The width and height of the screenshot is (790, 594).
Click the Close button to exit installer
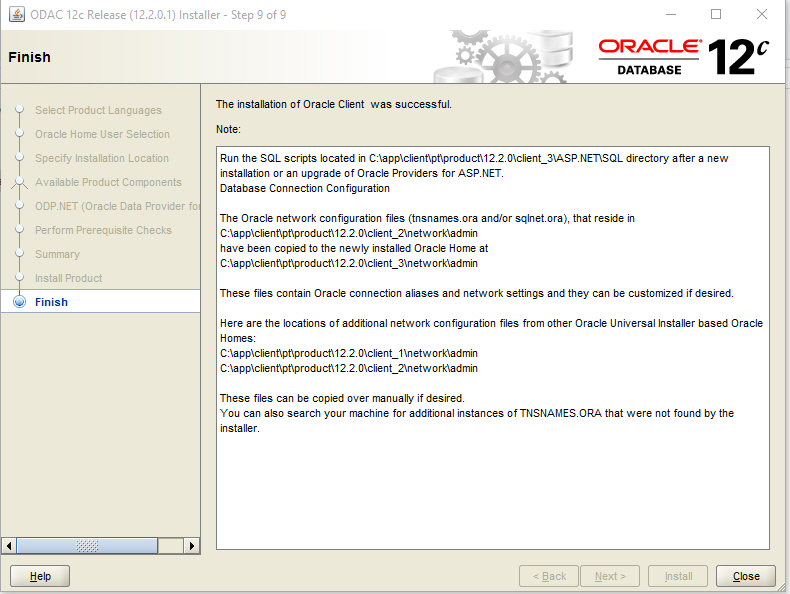[746, 576]
